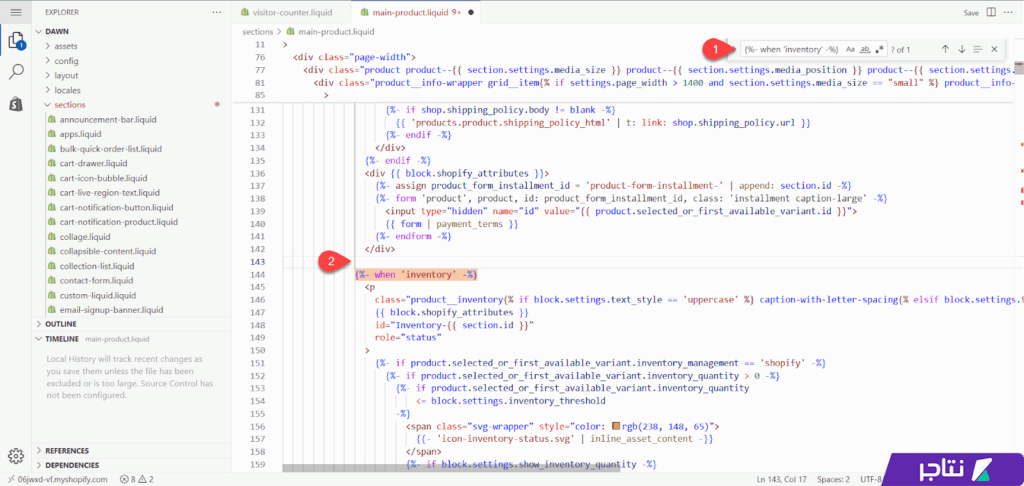
Task: Open the hamburger application menu
Action: pos(15,12)
